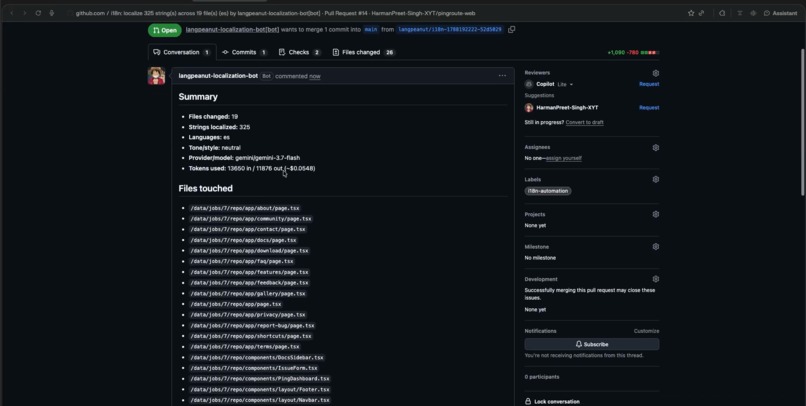Open langpeanut-localization-bot[bot] profile link in header
Screen dimensions: 806x406
(232, 30)
